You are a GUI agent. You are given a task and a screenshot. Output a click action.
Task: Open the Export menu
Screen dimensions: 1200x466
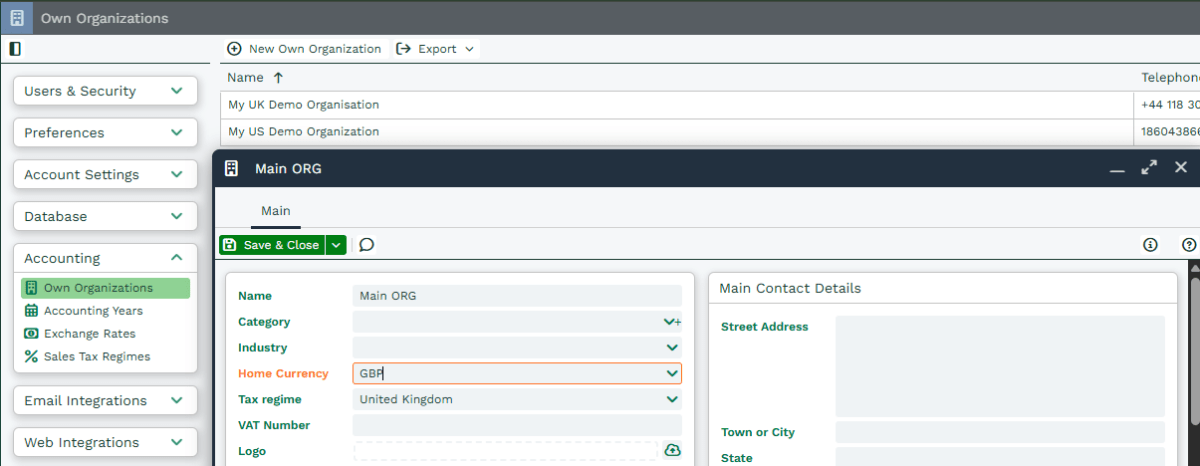tap(436, 49)
